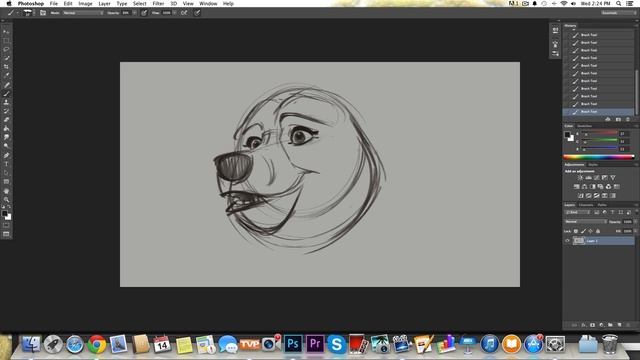640x360 pixels.
Task: Toggle pressure for opacity button
Action: pos(144,13)
